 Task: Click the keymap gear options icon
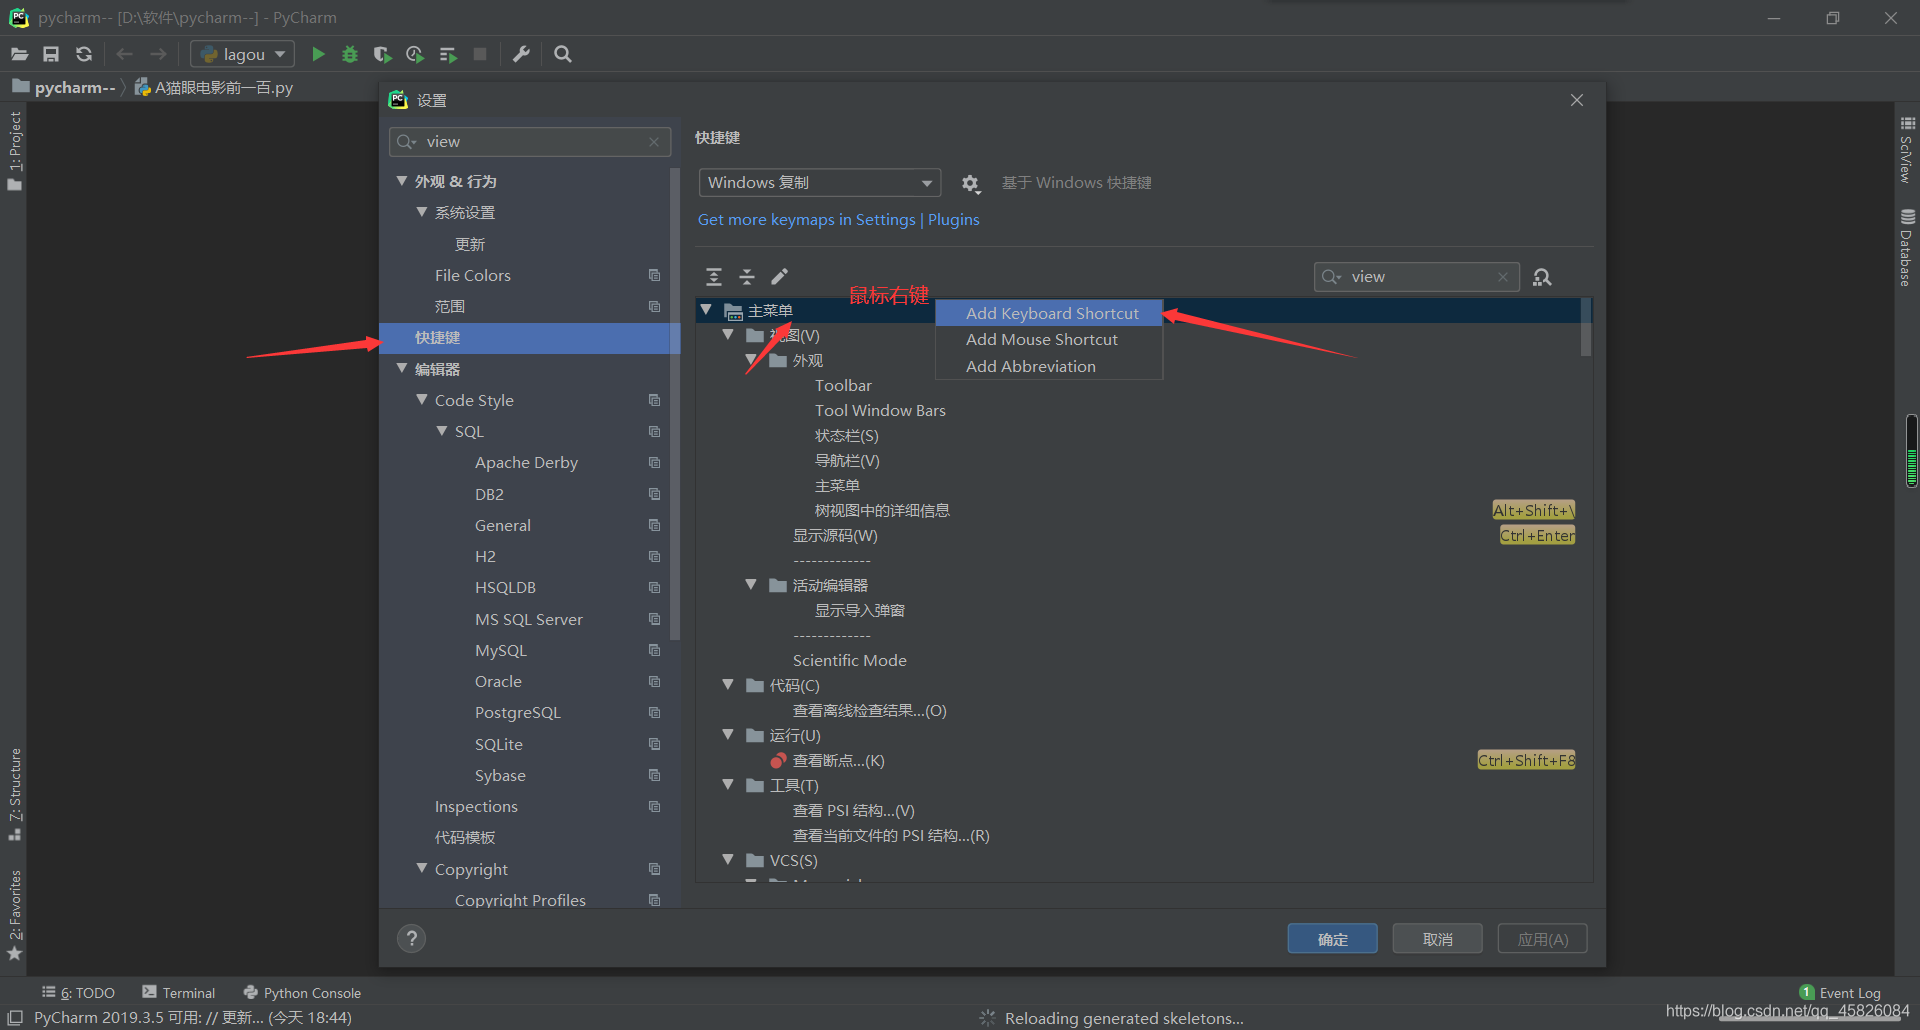coord(970,183)
